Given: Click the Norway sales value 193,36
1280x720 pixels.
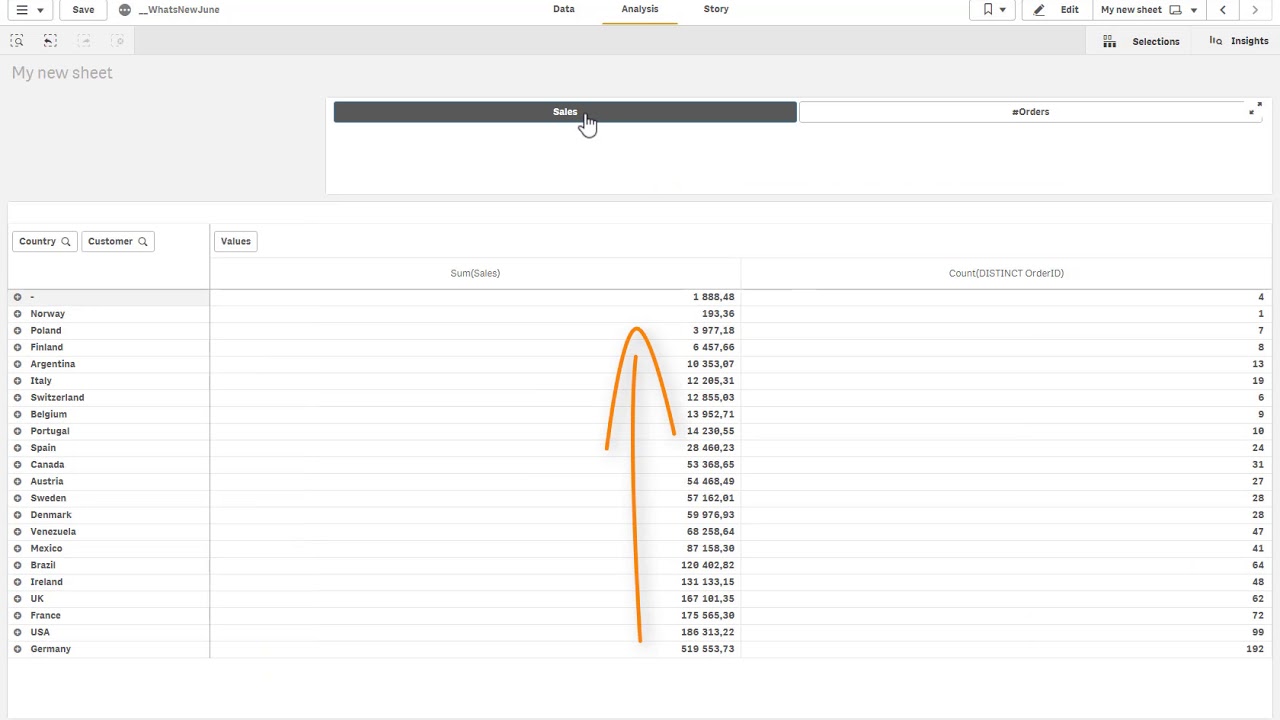Looking at the screenshot, I should pyautogui.click(x=718, y=314).
